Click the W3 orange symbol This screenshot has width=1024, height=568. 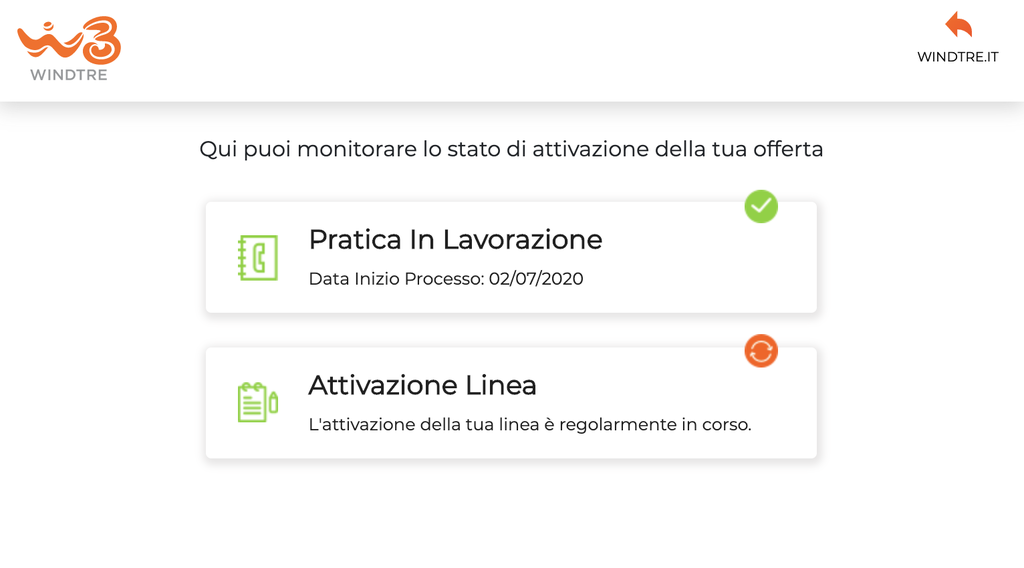tap(69, 40)
